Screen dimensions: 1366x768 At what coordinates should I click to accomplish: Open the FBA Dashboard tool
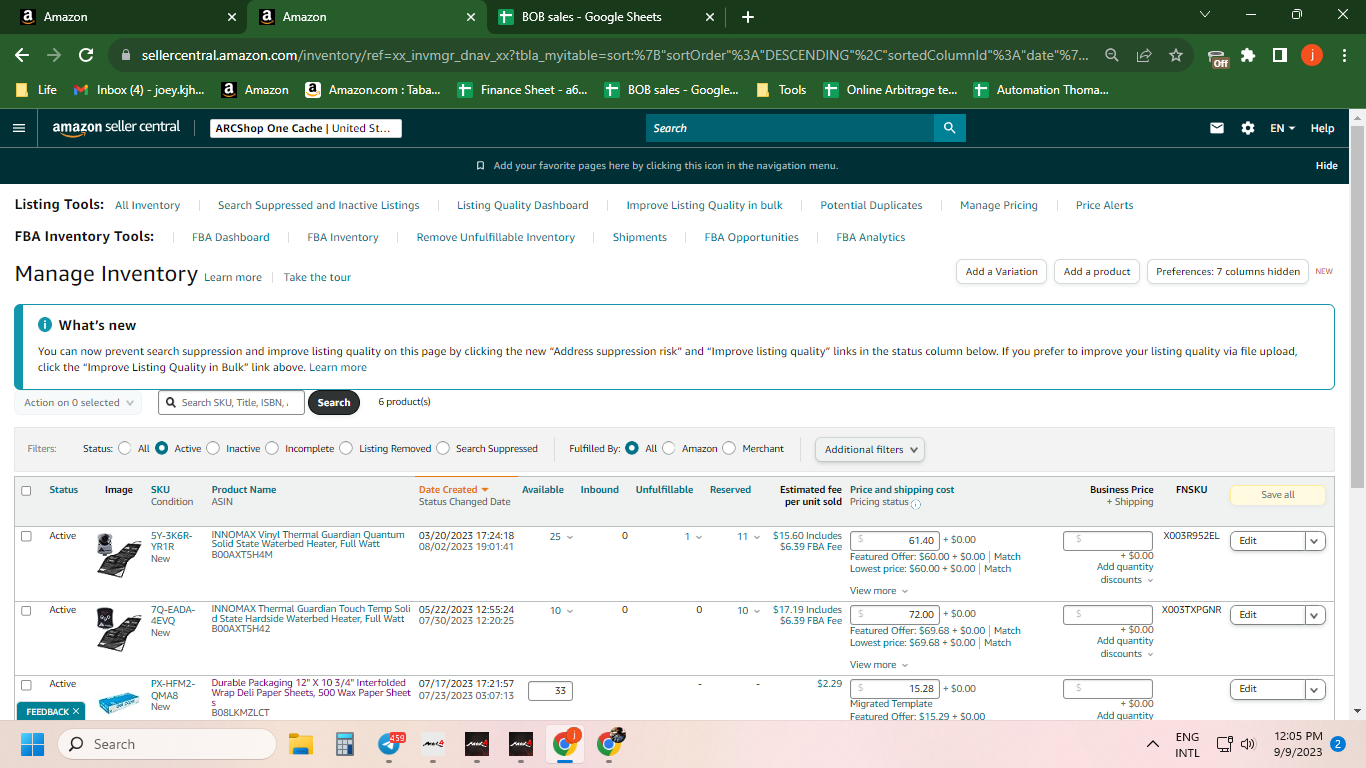[x=231, y=238]
